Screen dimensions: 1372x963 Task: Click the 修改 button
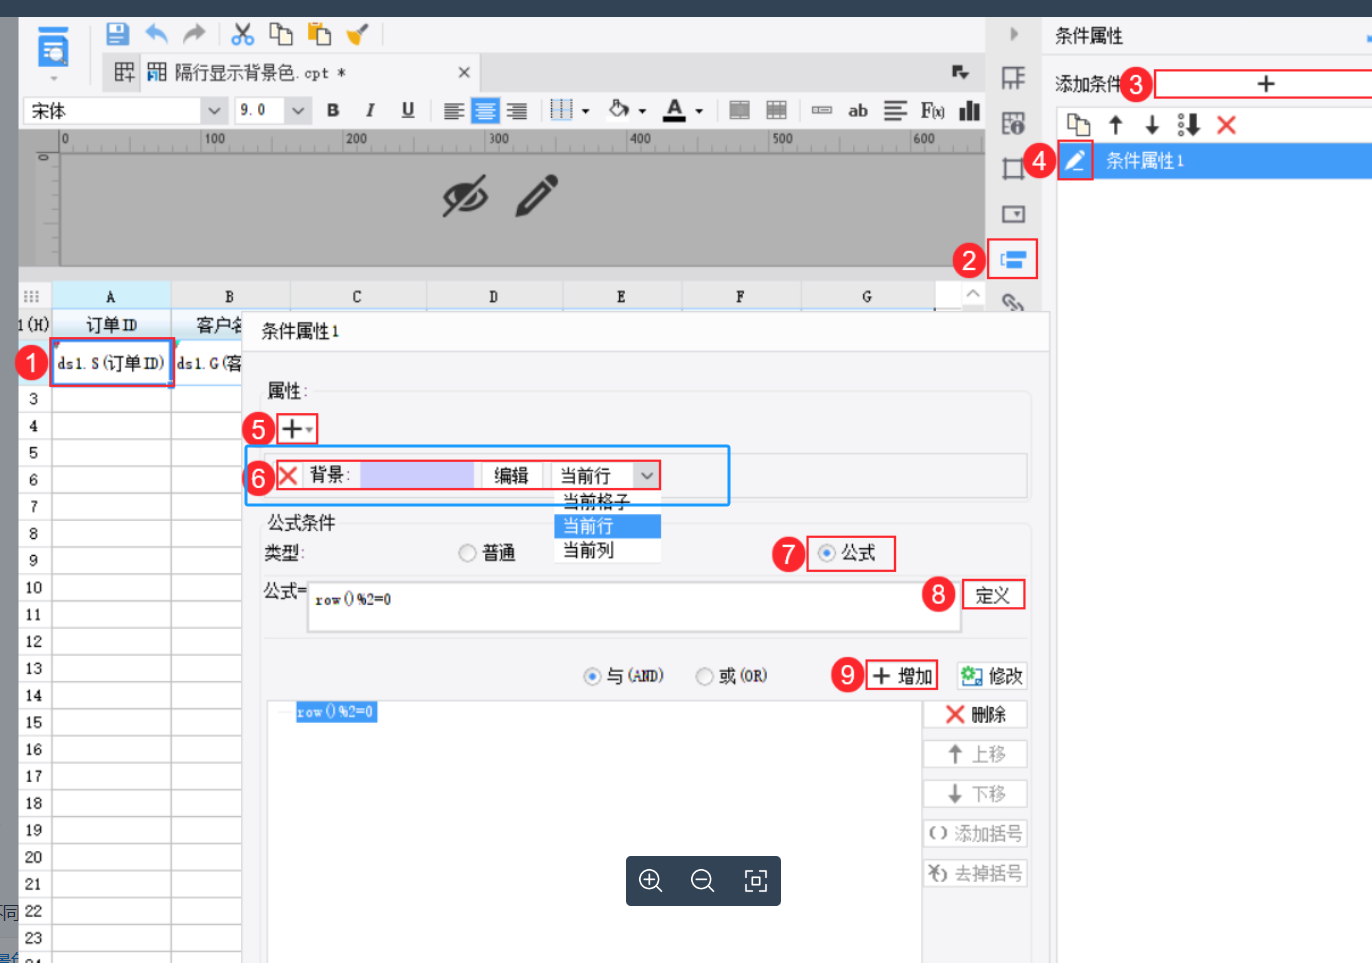pos(992,677)
